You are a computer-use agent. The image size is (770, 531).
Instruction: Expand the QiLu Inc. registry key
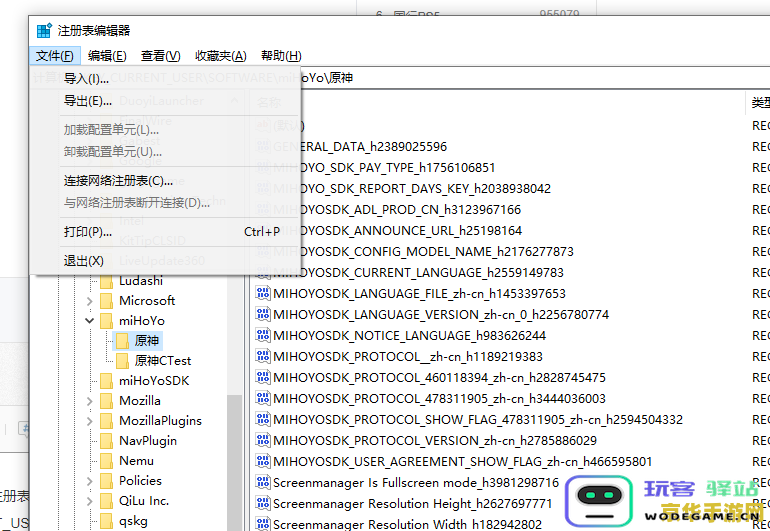89,502
